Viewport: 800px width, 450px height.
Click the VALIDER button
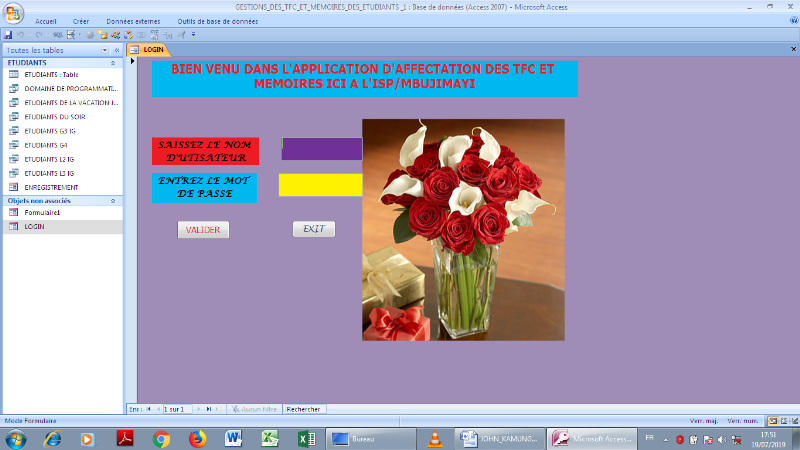203,230
